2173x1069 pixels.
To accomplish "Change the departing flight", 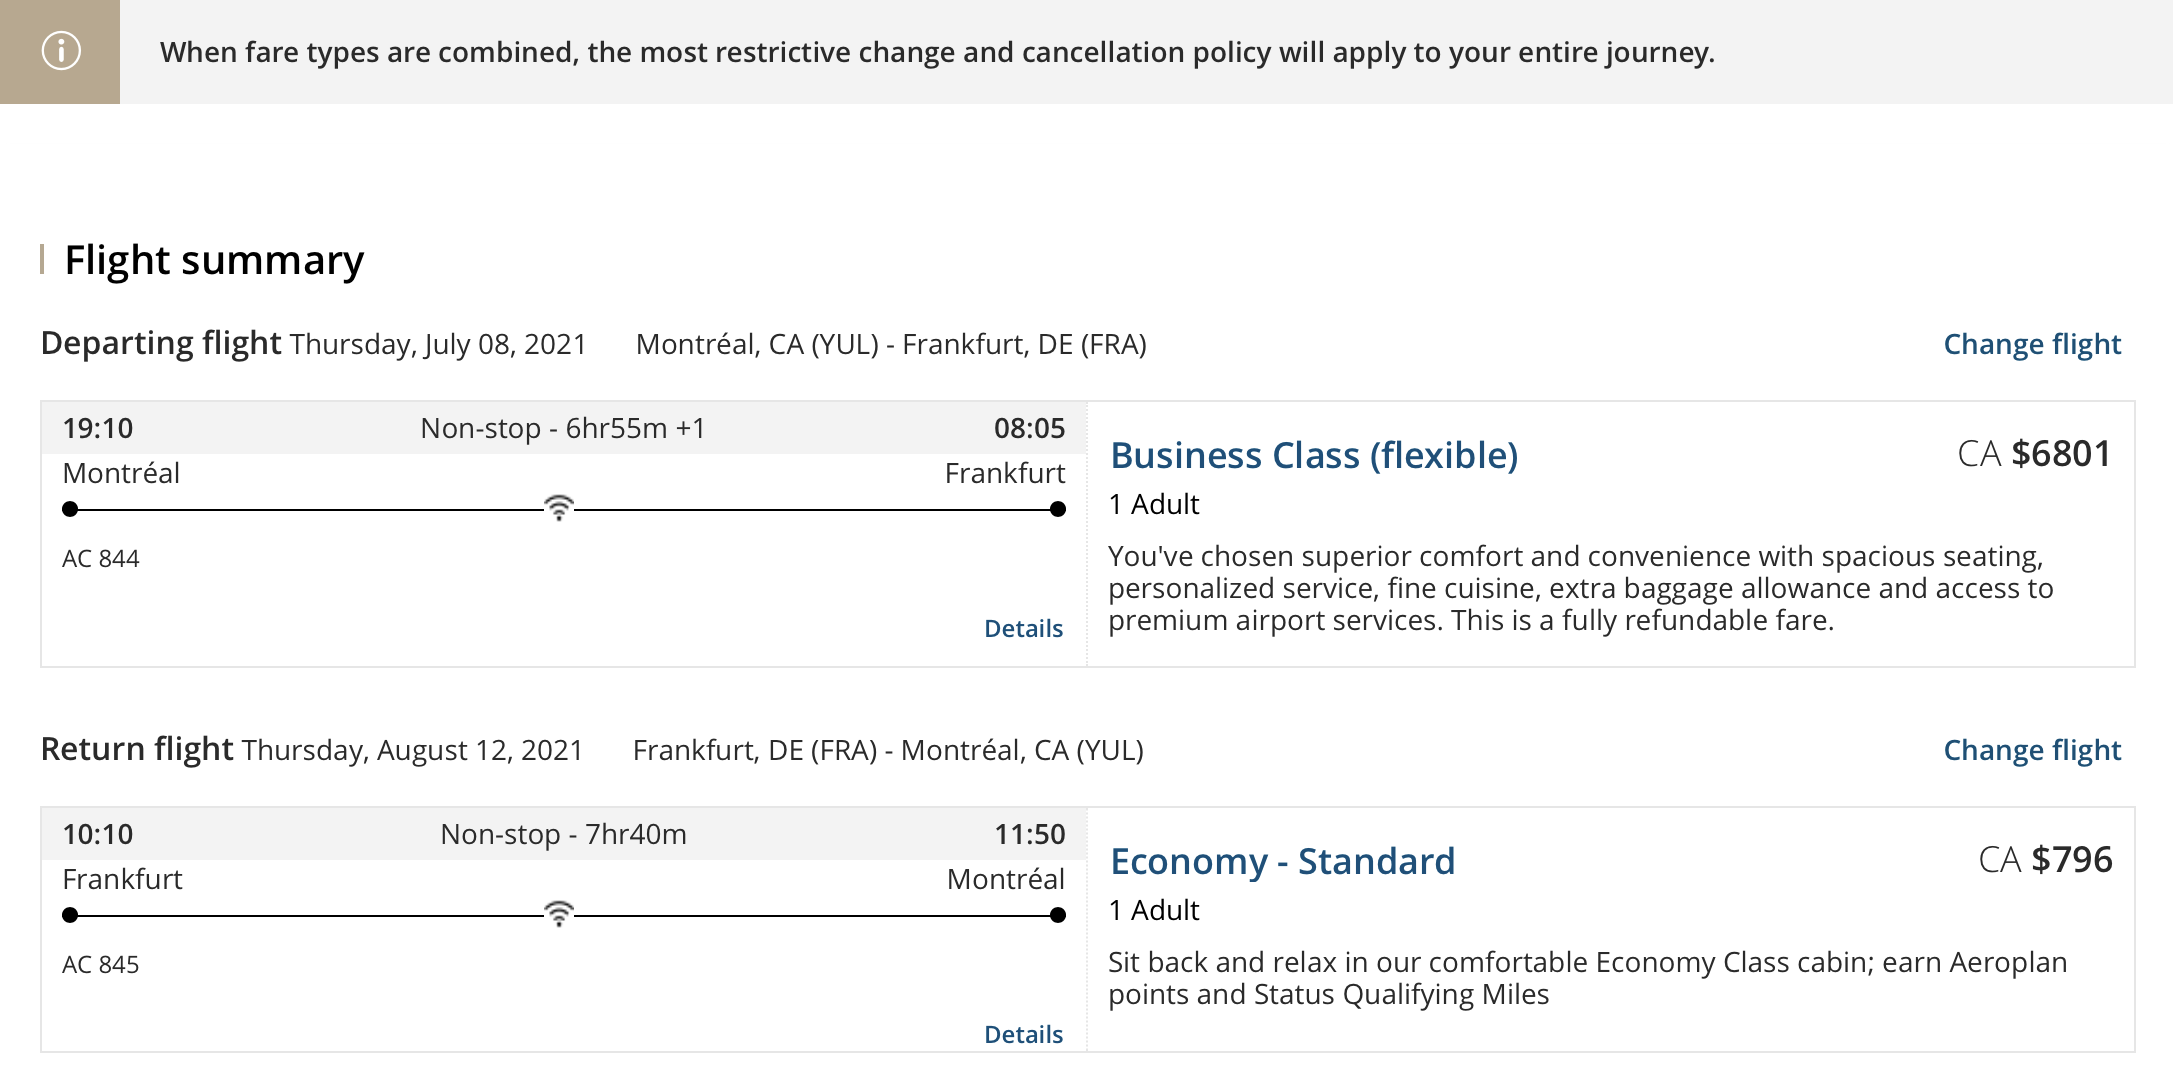I will click(2031, 344).
